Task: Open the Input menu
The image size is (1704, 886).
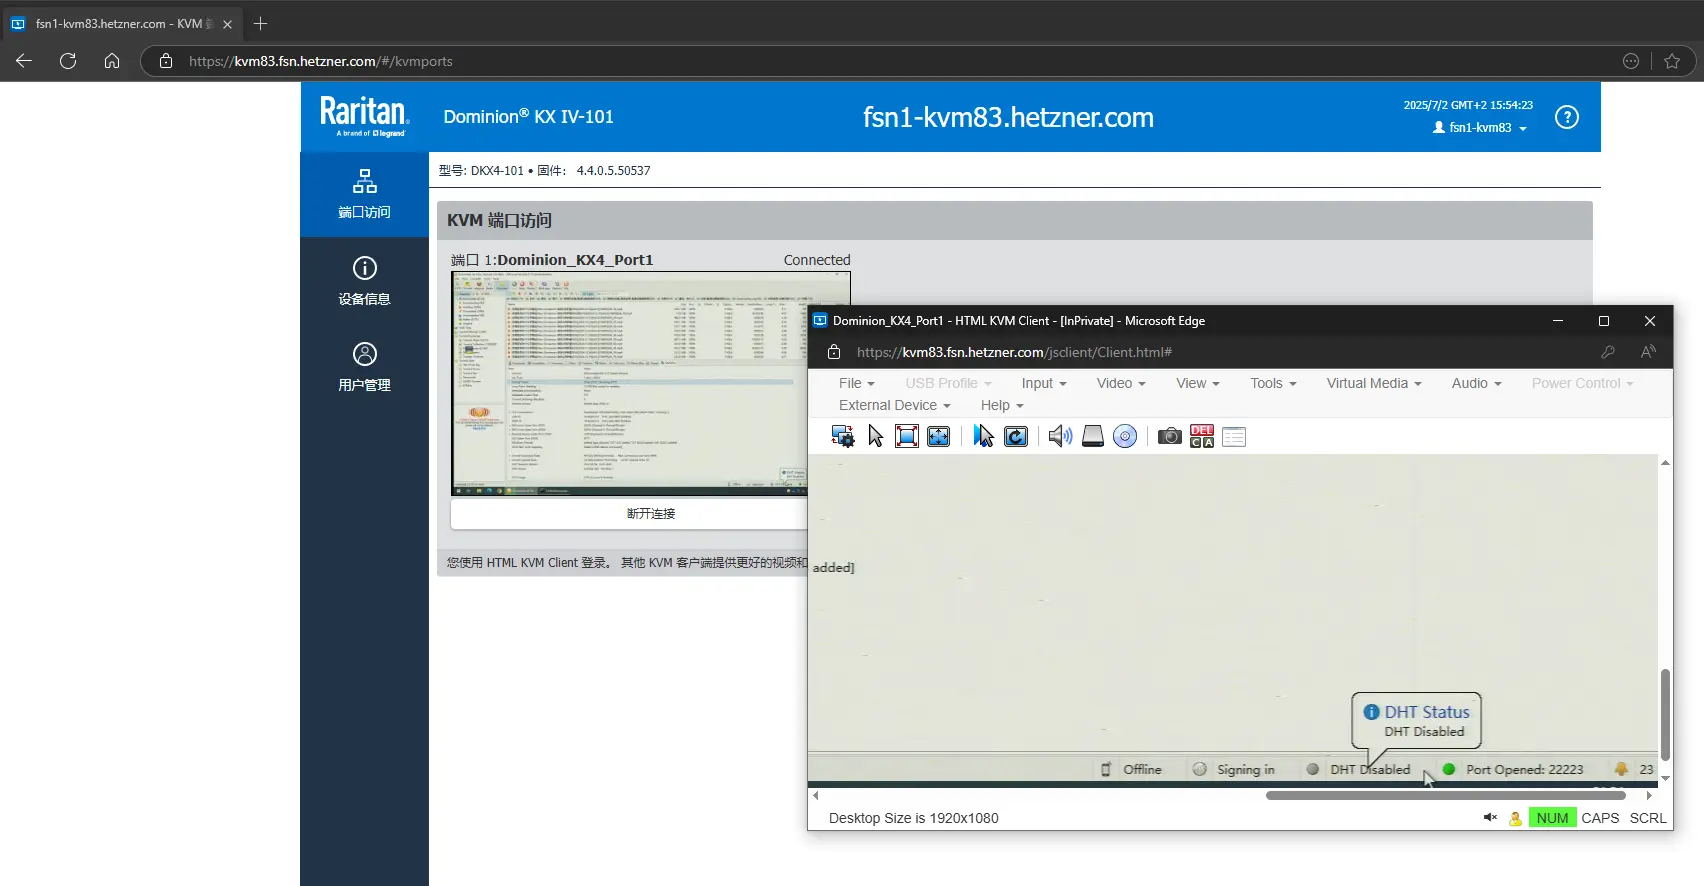Action: pos(1044,383)
